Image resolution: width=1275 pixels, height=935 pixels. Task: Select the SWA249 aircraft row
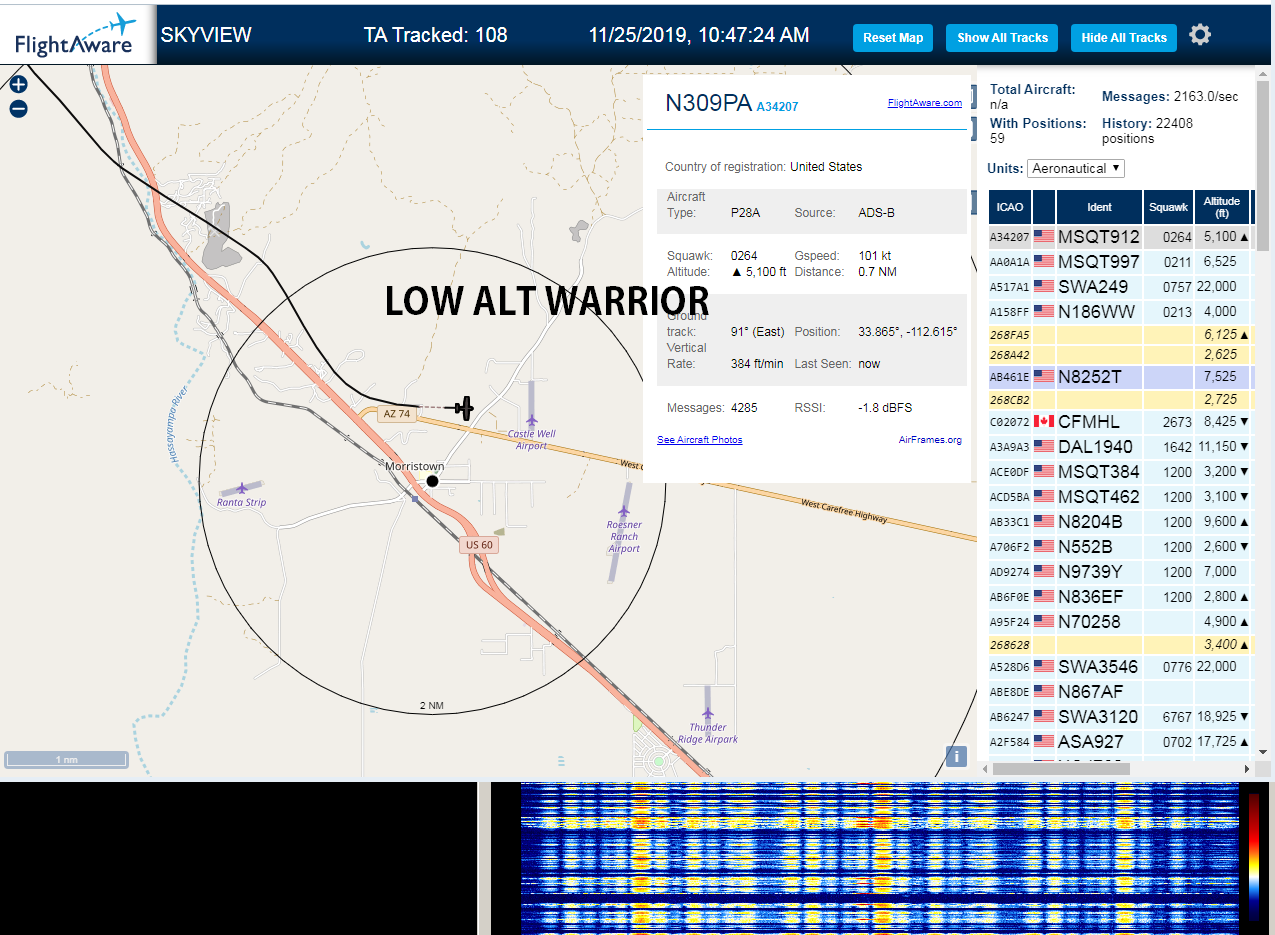1119,287
